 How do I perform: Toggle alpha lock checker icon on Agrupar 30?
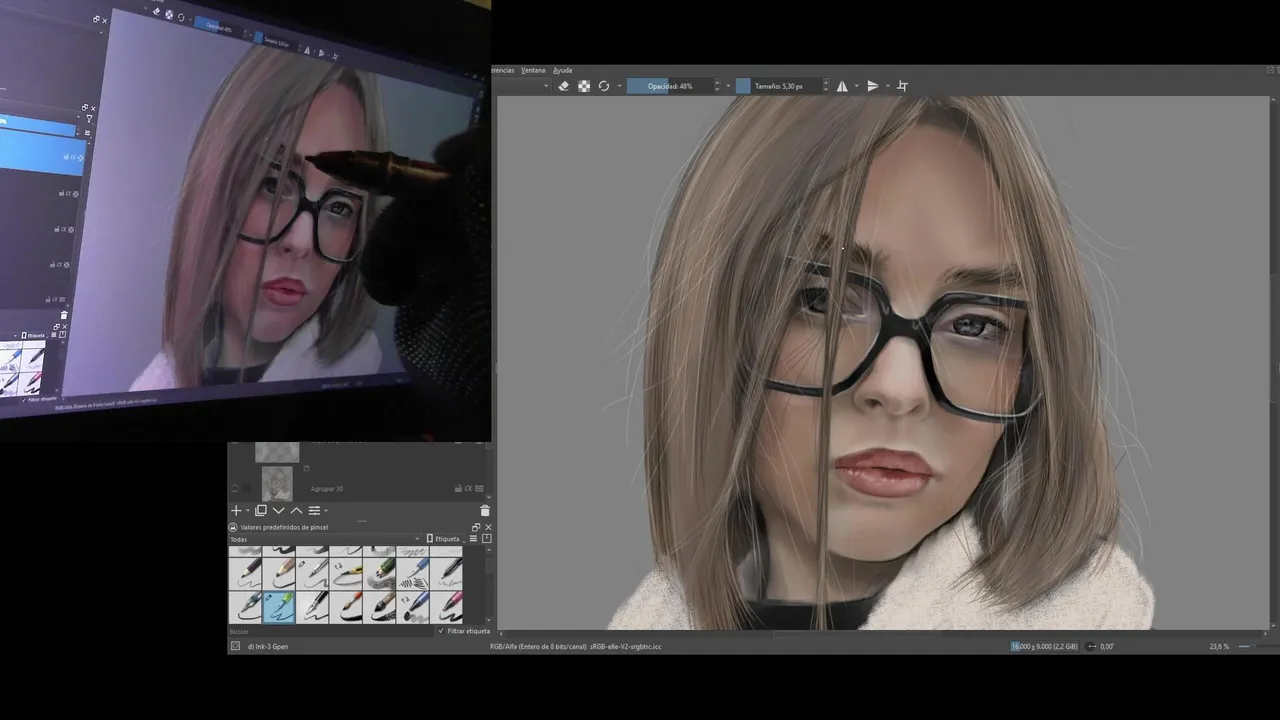pos(479,488)
